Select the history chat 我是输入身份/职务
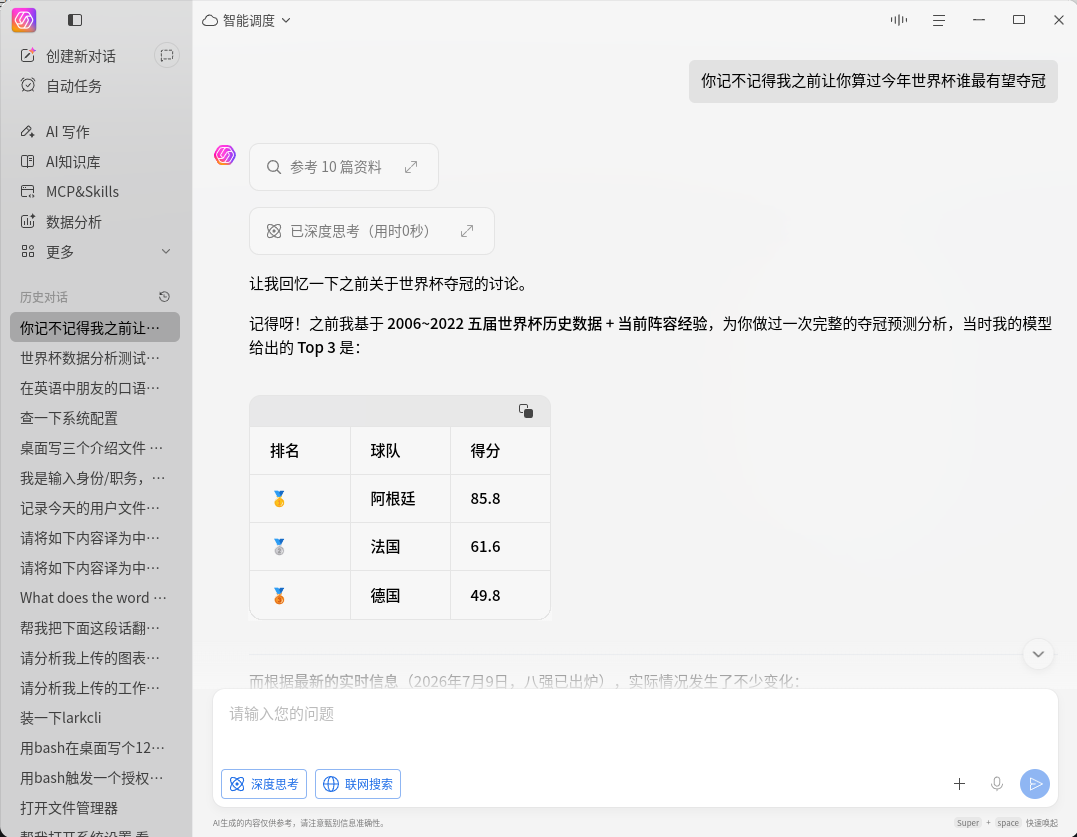 pos(95,478)
